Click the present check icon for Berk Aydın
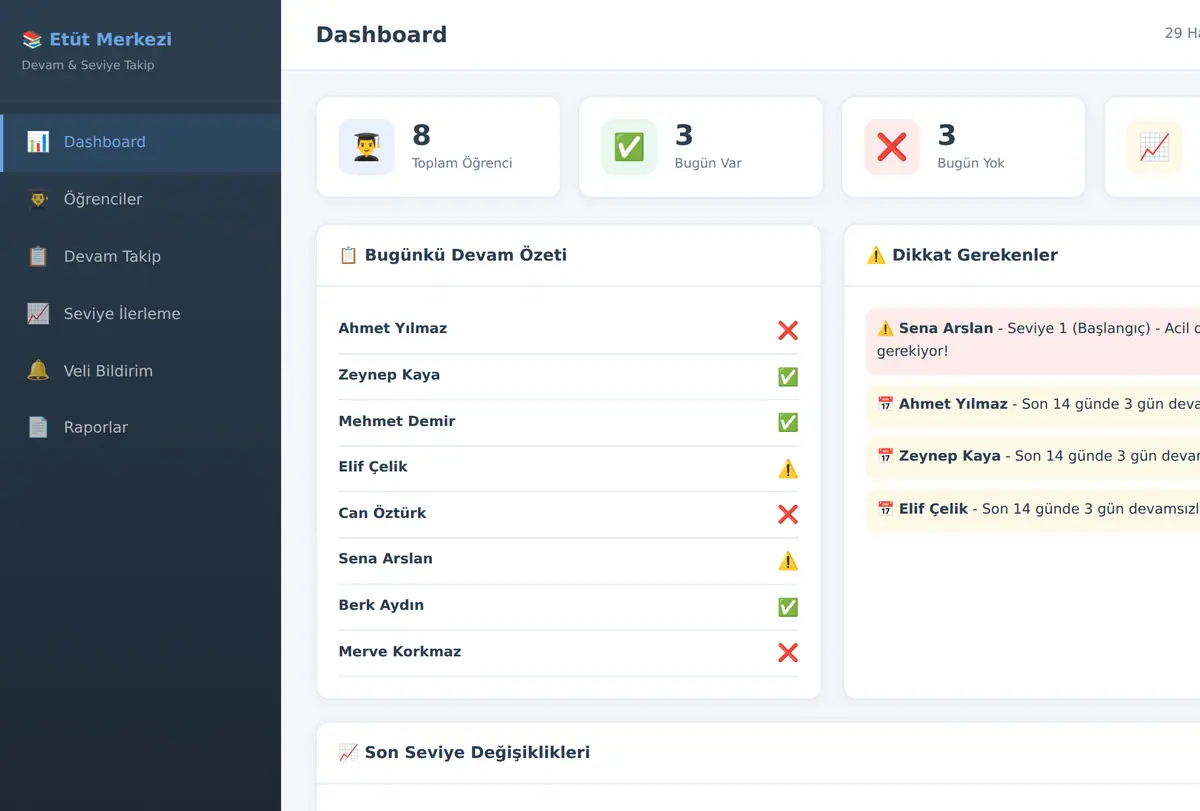This screenshot has height=811, width=1200. pyautogui.click(x=788, y=606)
